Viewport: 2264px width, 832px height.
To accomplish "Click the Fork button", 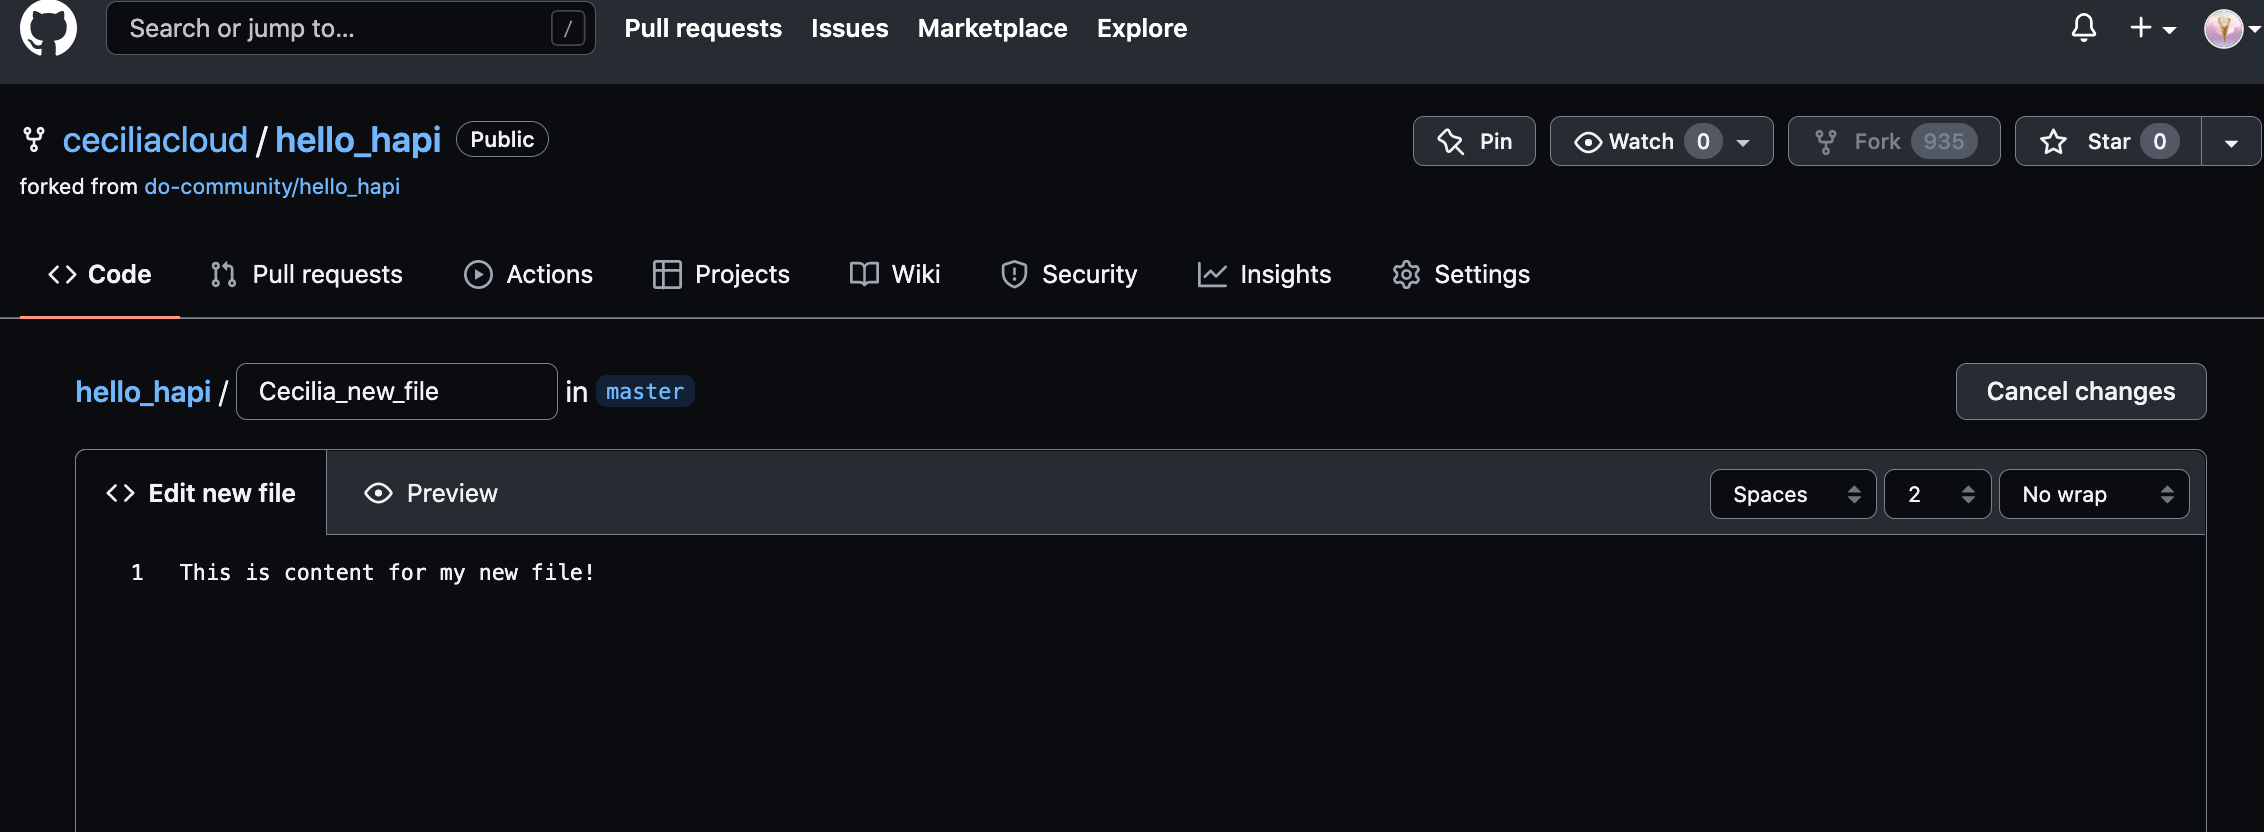I will click(x=1894, y=141).
